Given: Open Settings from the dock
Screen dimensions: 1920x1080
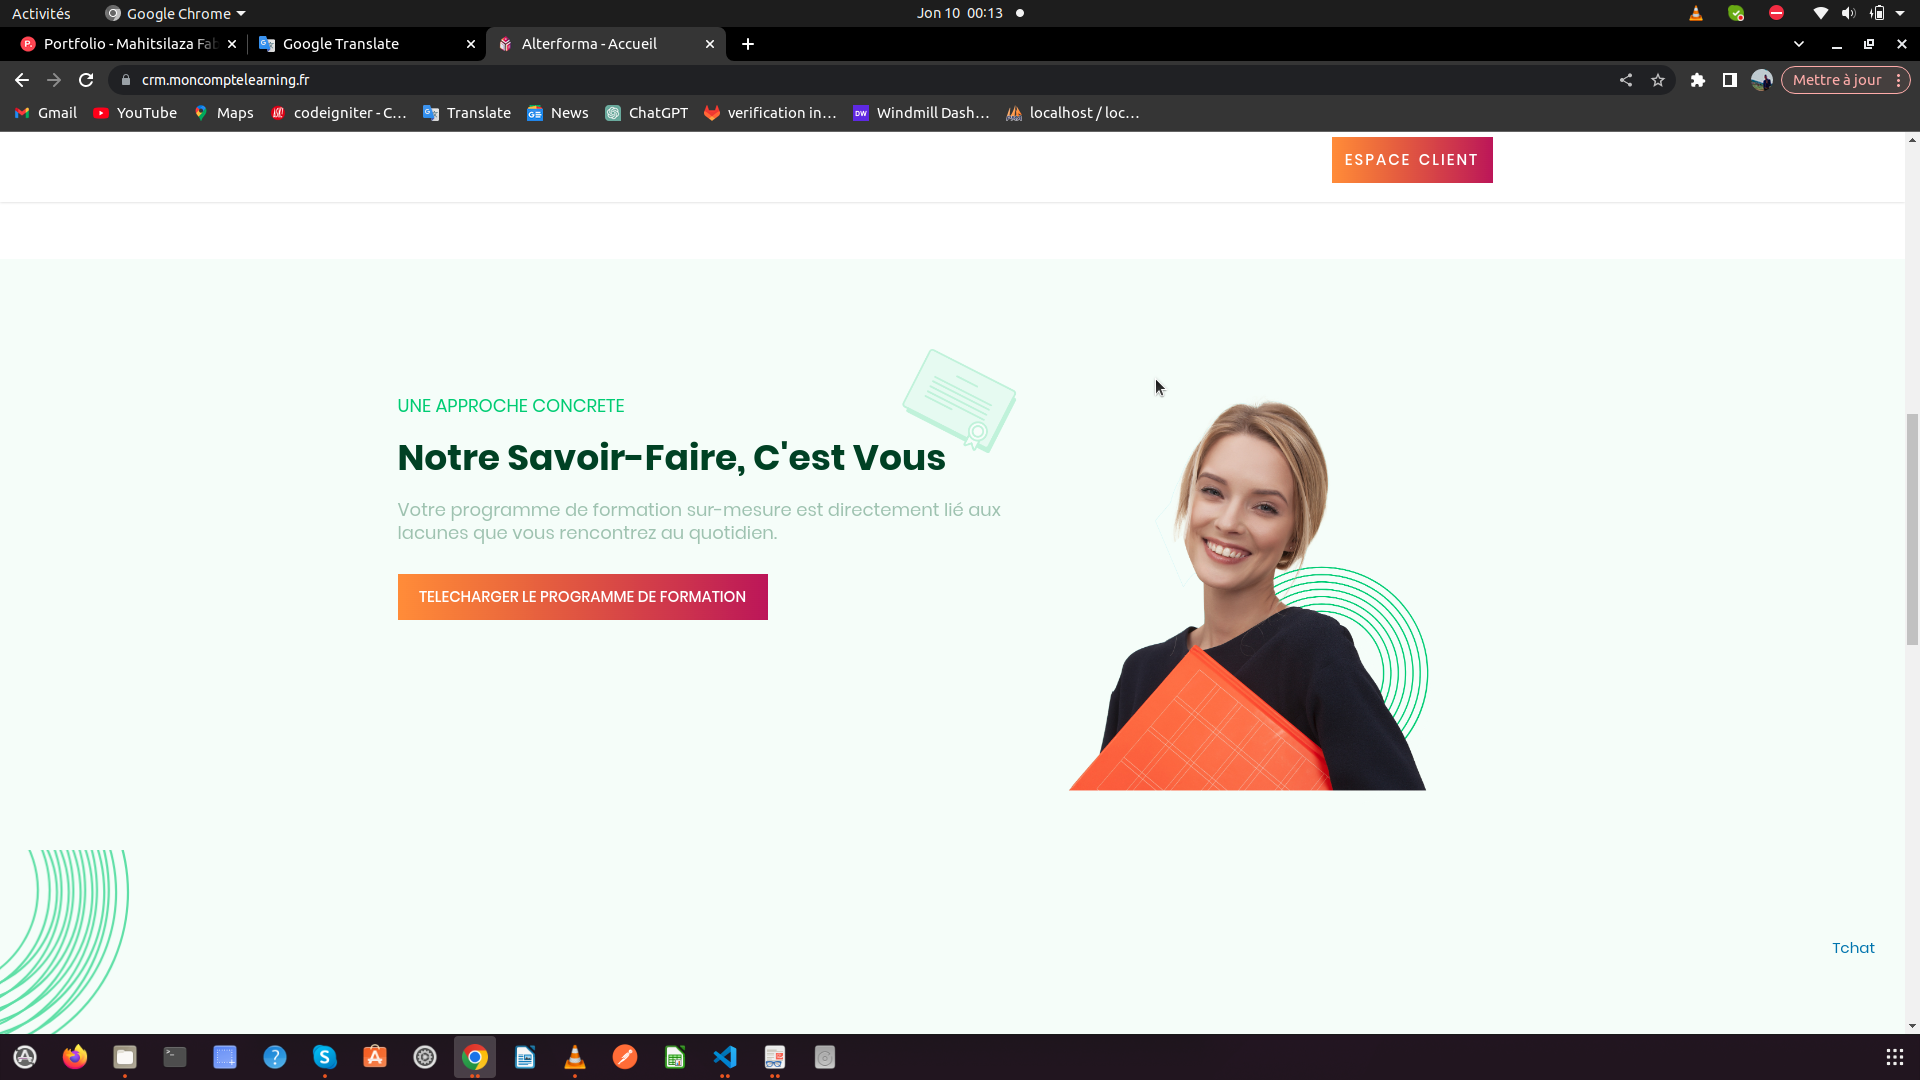Looking at the screenshot, I should tap(425, 1057).
